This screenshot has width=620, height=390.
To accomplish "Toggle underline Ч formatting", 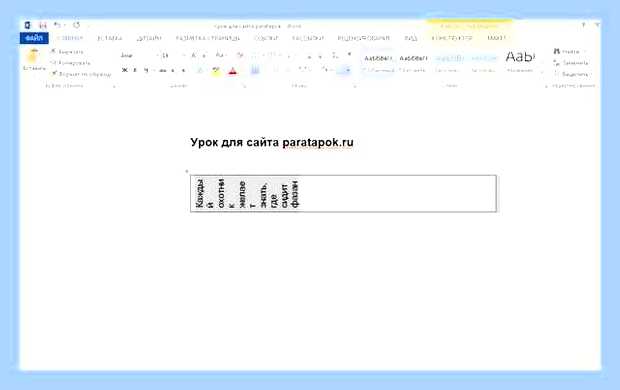I will (146, 70).
